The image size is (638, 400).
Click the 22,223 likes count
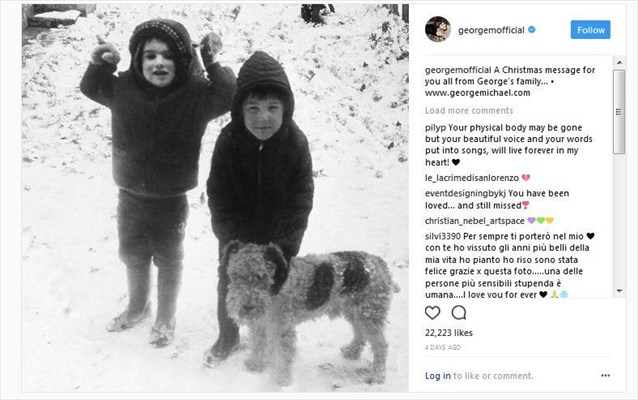tap(449, 333)
